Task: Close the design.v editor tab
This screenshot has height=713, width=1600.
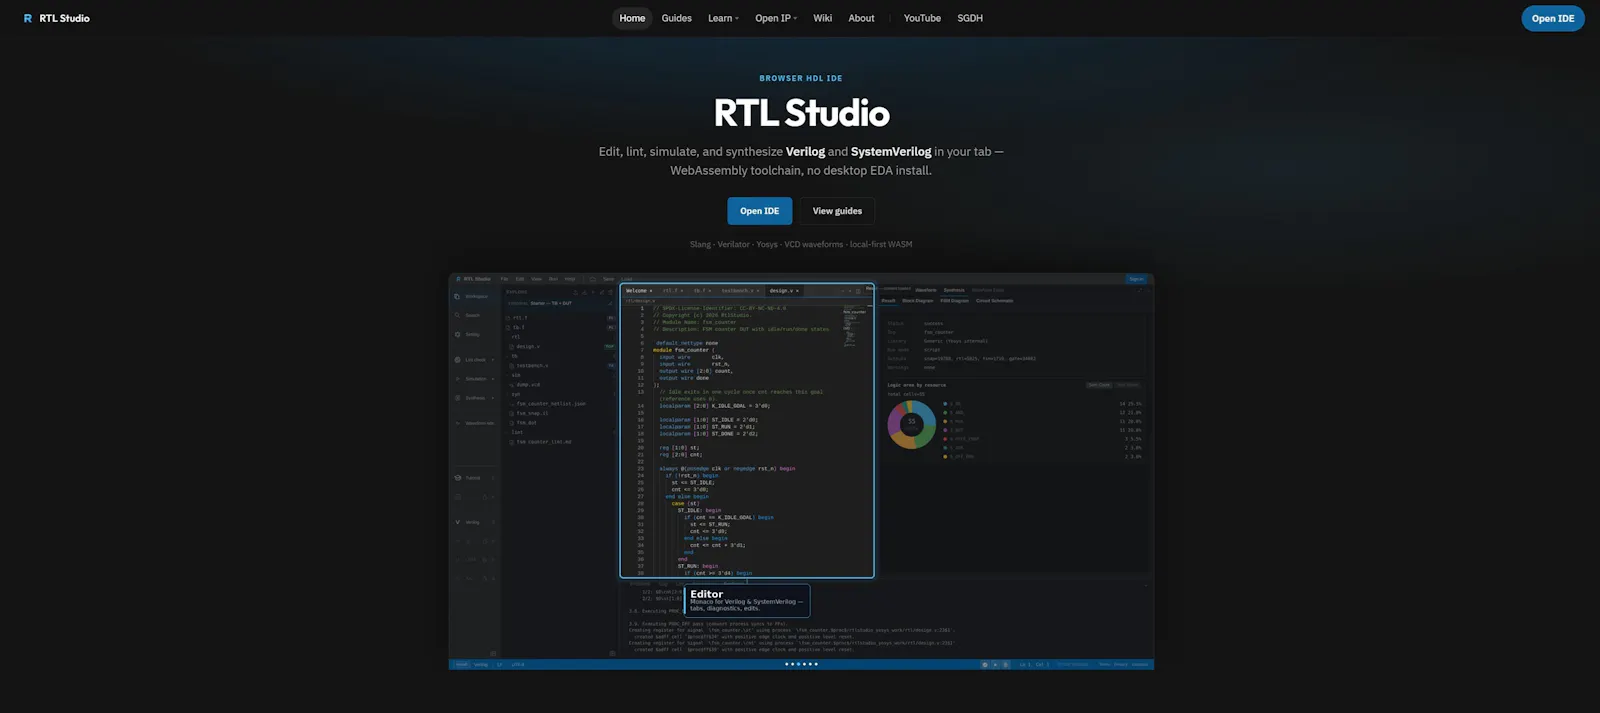Action: point(797,291)
